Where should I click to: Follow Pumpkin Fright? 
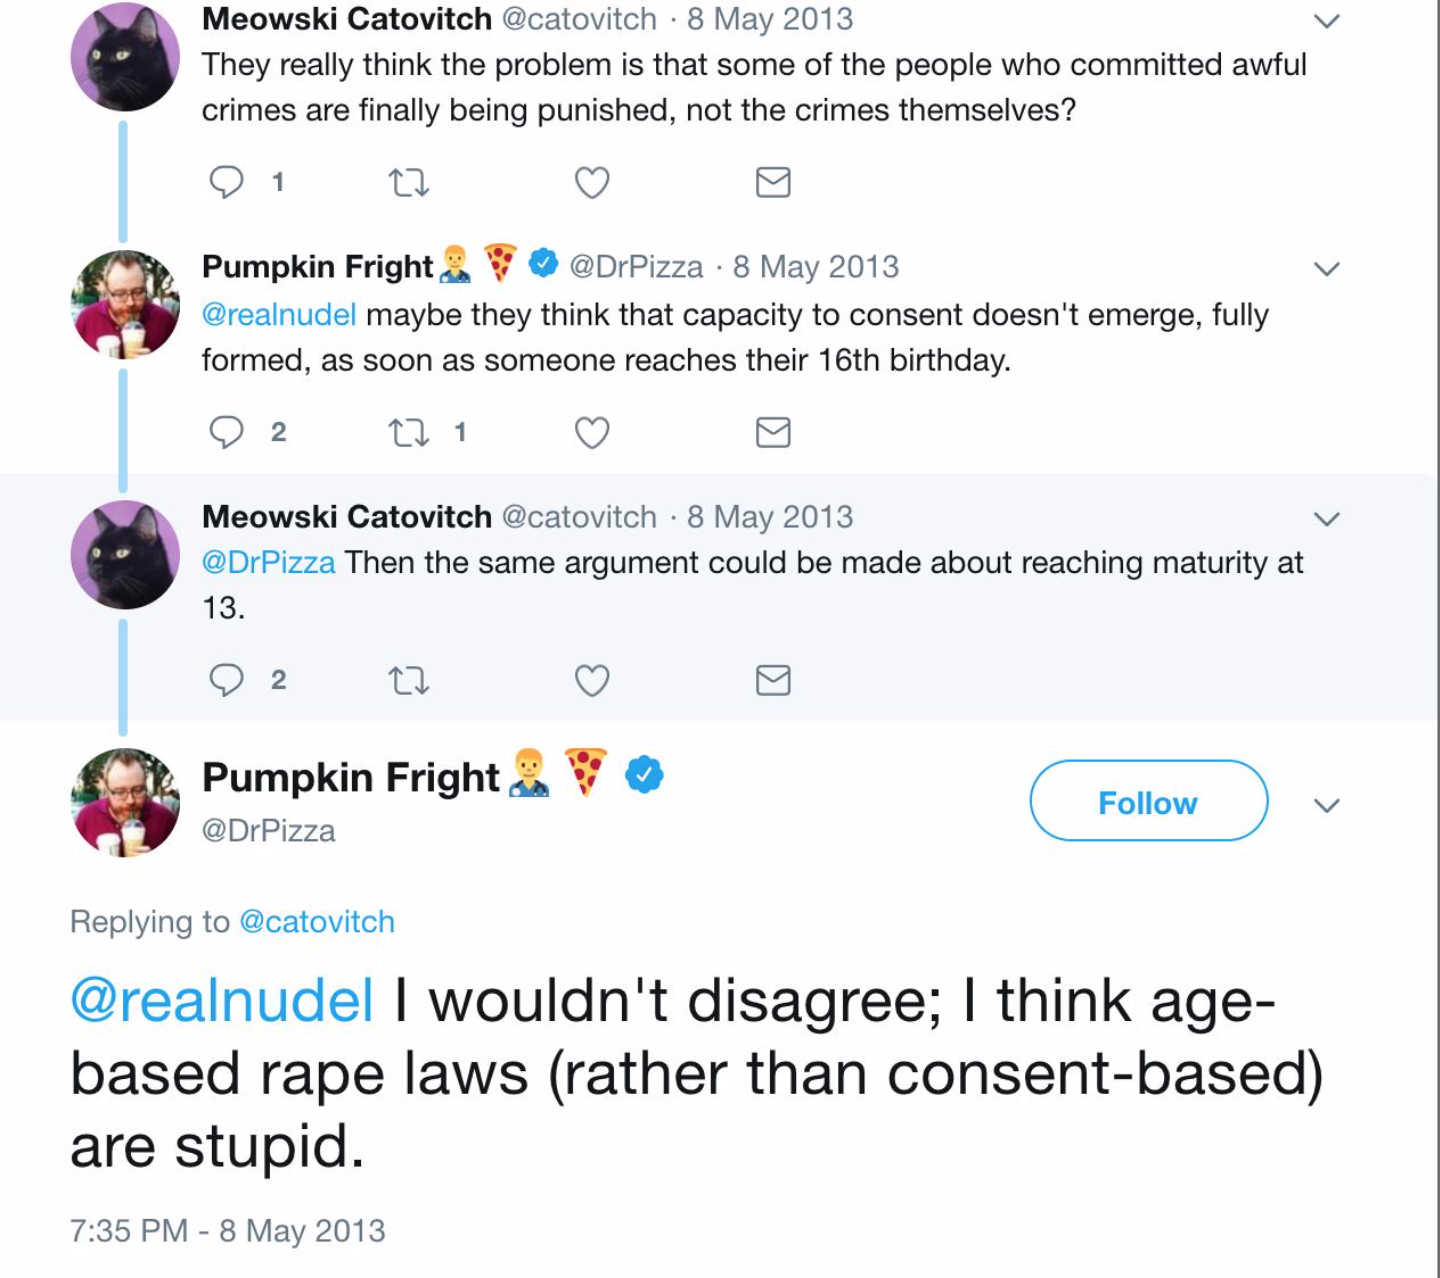click(1148, 802)
